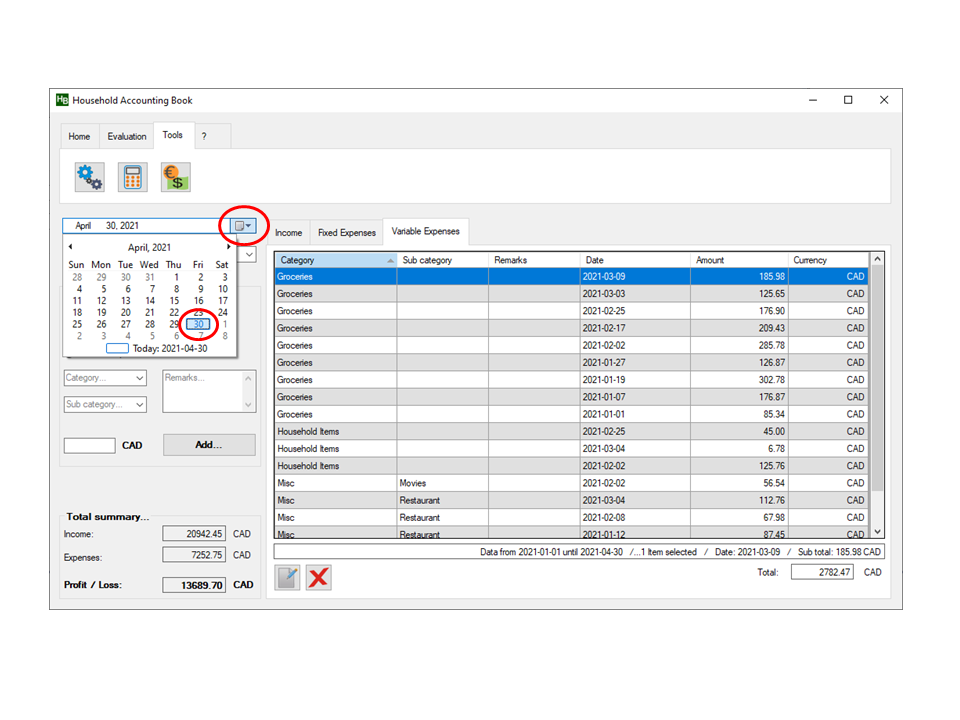Screen dimensions: 960x720
Task: Sort table by Amount column header
Action: point(737,260)
